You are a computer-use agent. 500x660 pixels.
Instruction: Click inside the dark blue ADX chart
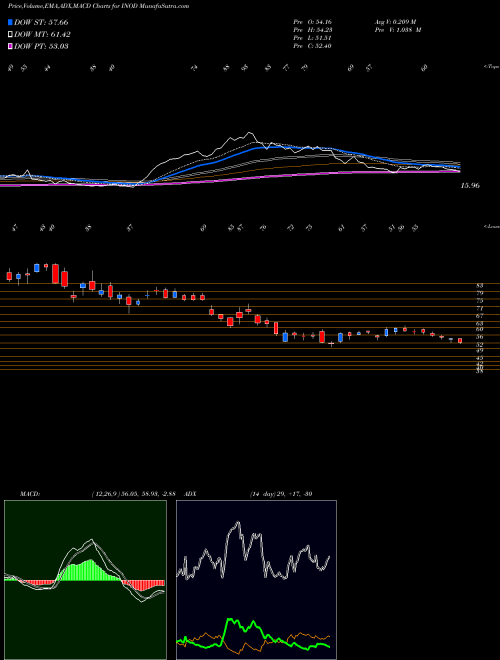coord(256,580)
